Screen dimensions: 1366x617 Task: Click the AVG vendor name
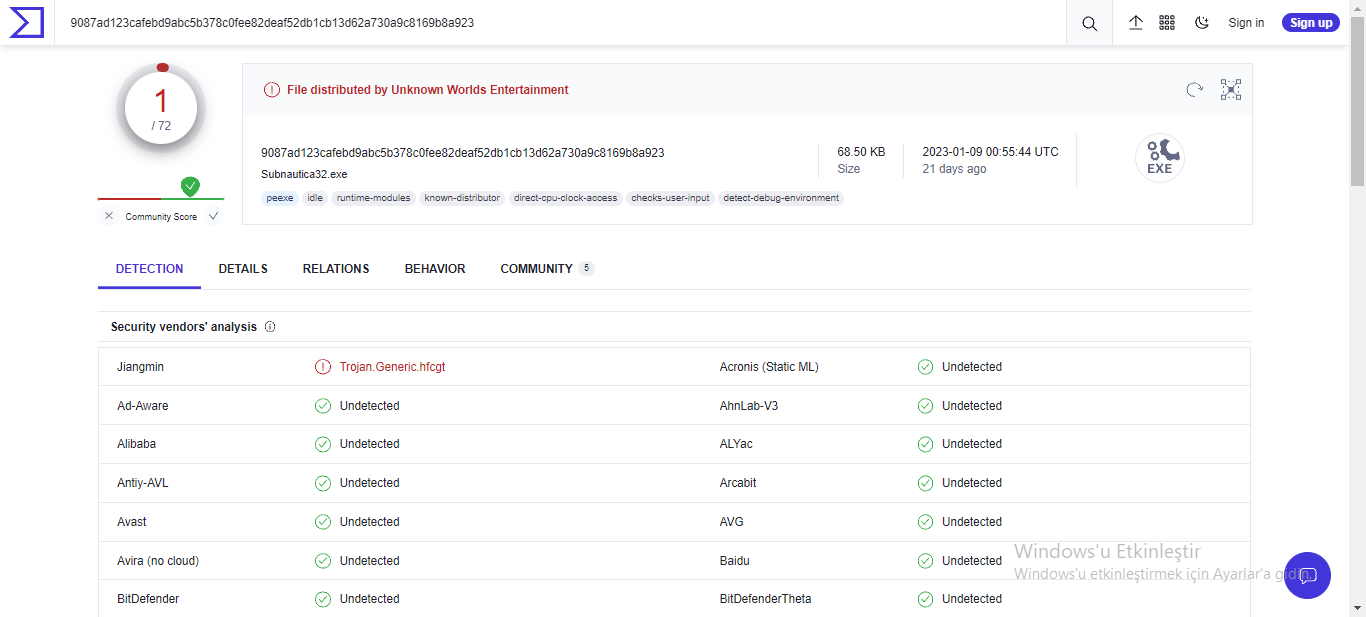pos(732,522)
